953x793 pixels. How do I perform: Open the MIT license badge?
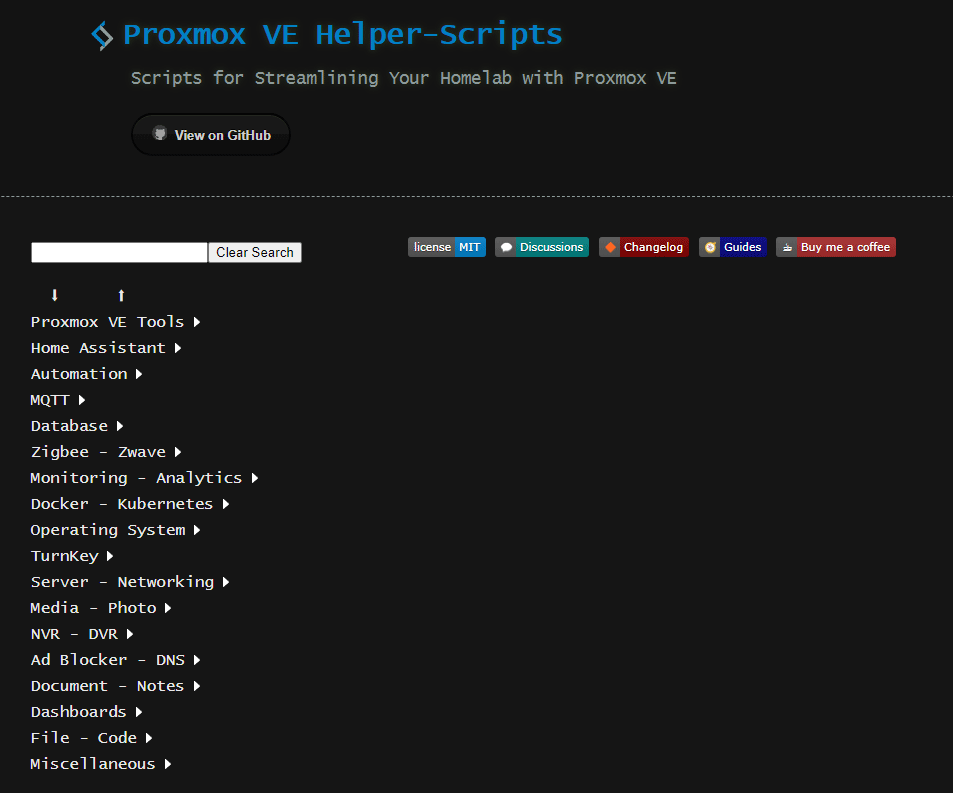447,247
